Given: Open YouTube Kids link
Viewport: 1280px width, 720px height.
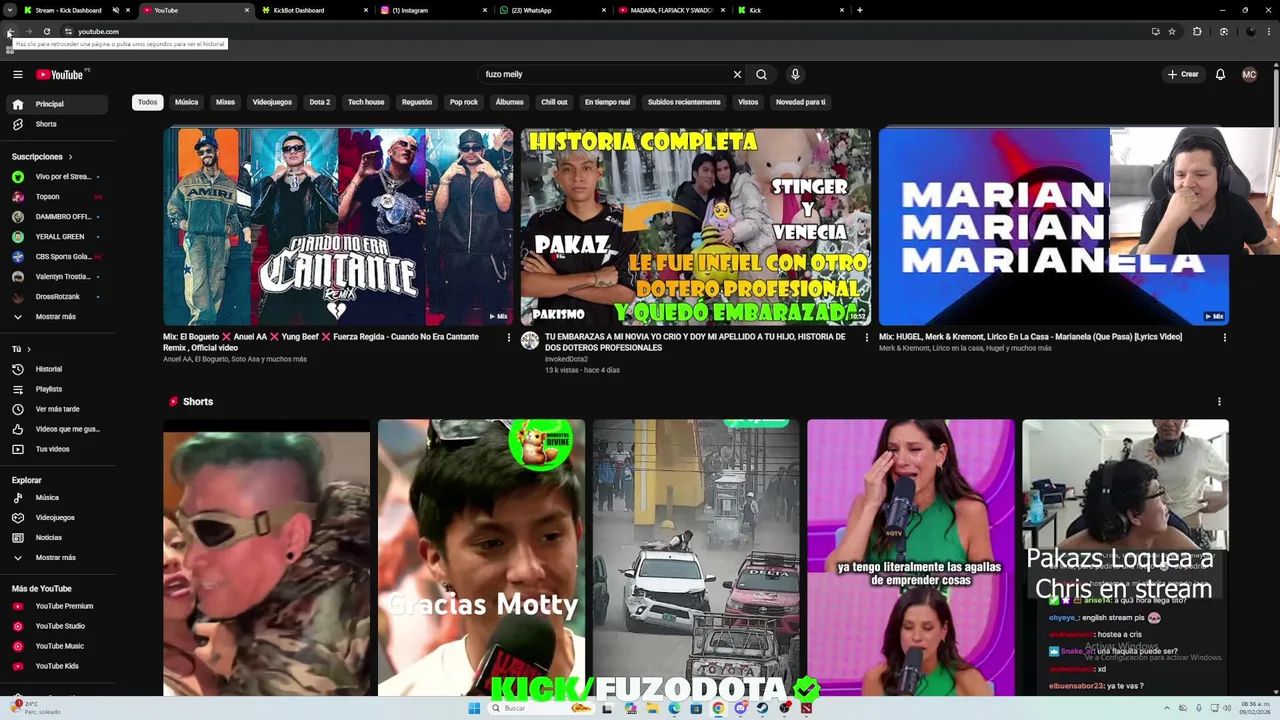Looking at the screenshot, I should (56, 666).
